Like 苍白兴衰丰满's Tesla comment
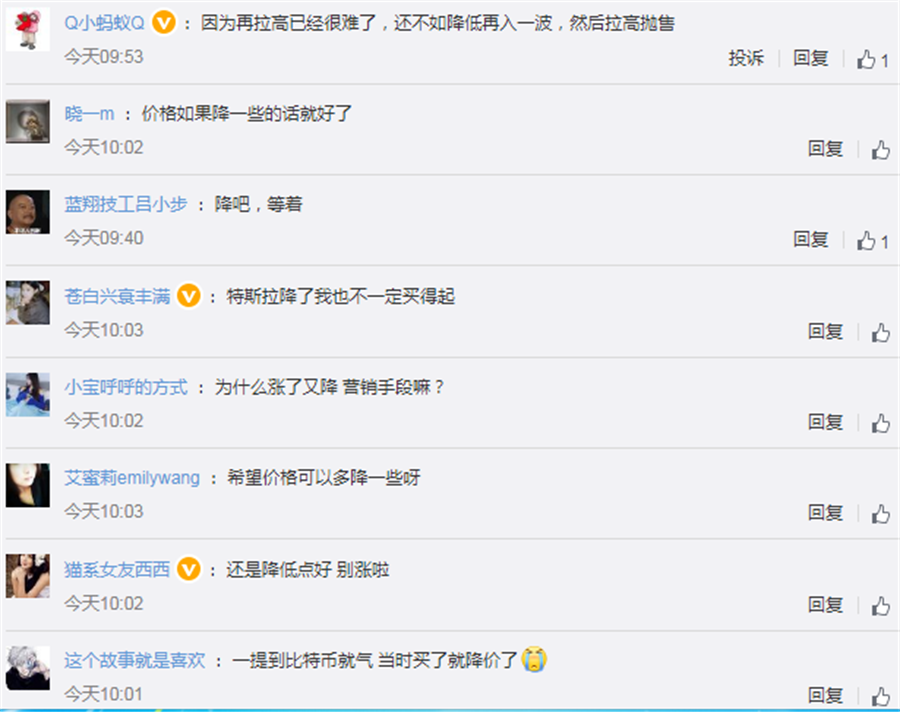Viewport: 900px width, 712px height. tap(881, 332)
